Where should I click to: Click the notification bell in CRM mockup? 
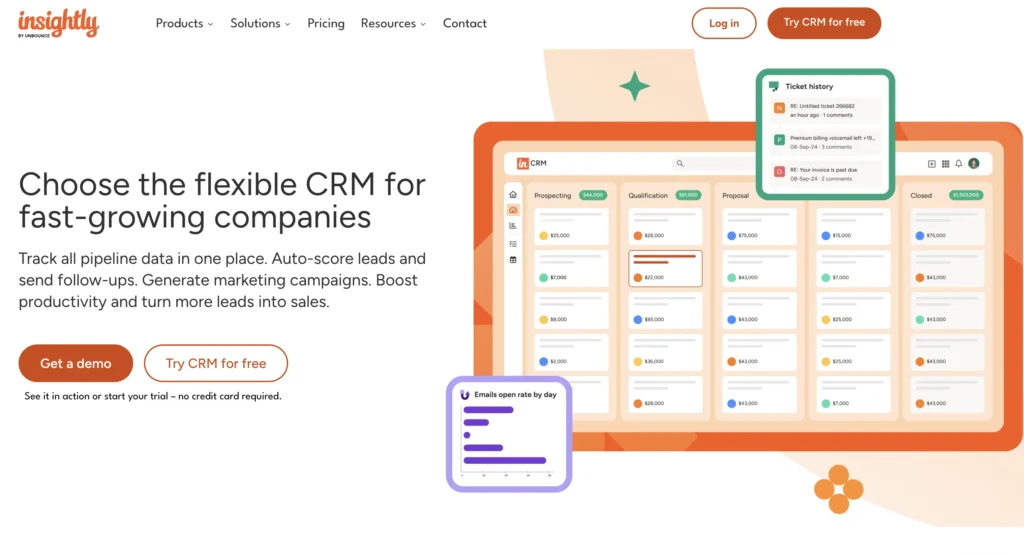coord(959,163)
